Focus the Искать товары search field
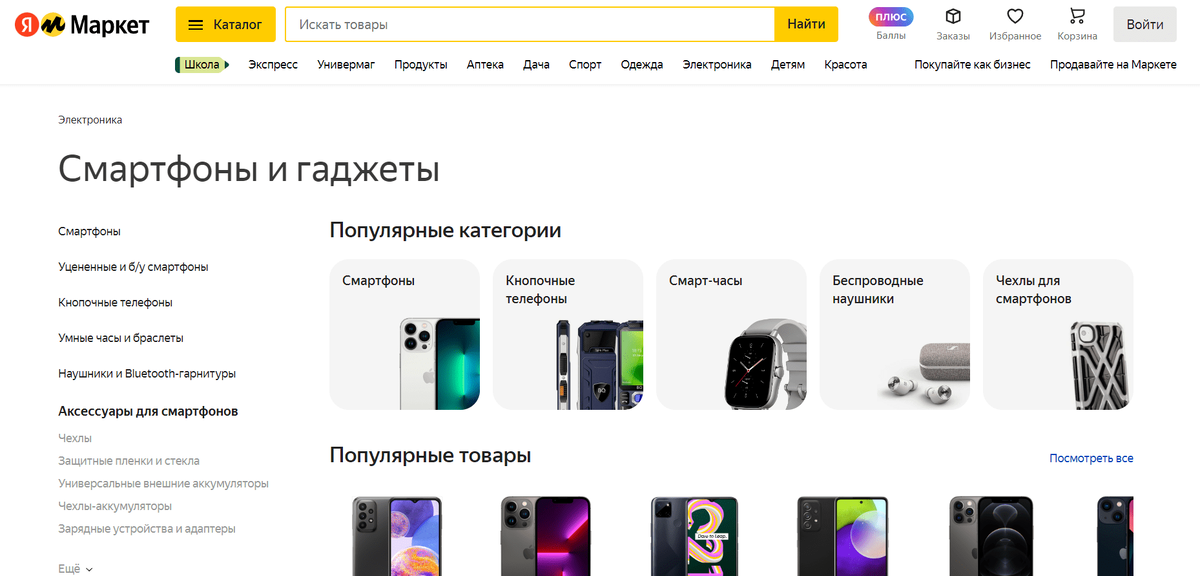 coord(530,24)
